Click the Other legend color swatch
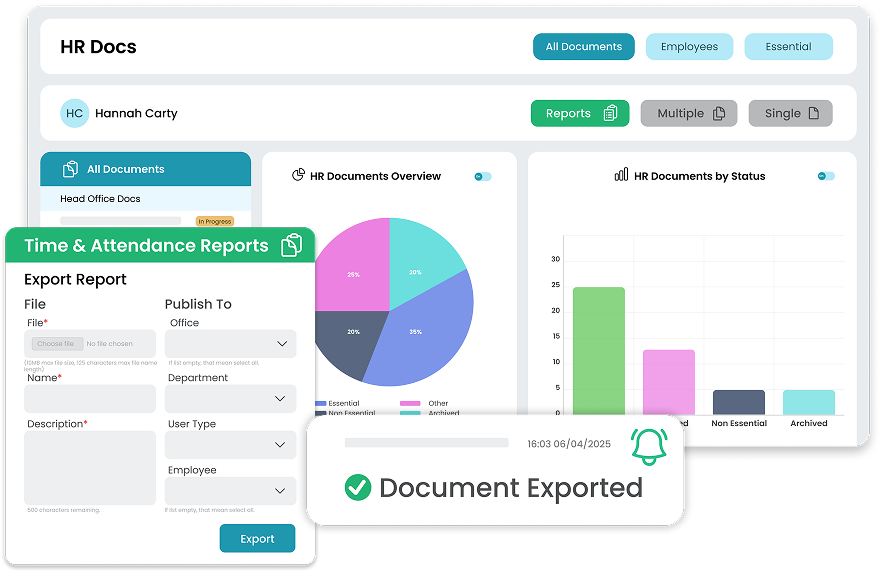 click(410, 404)
